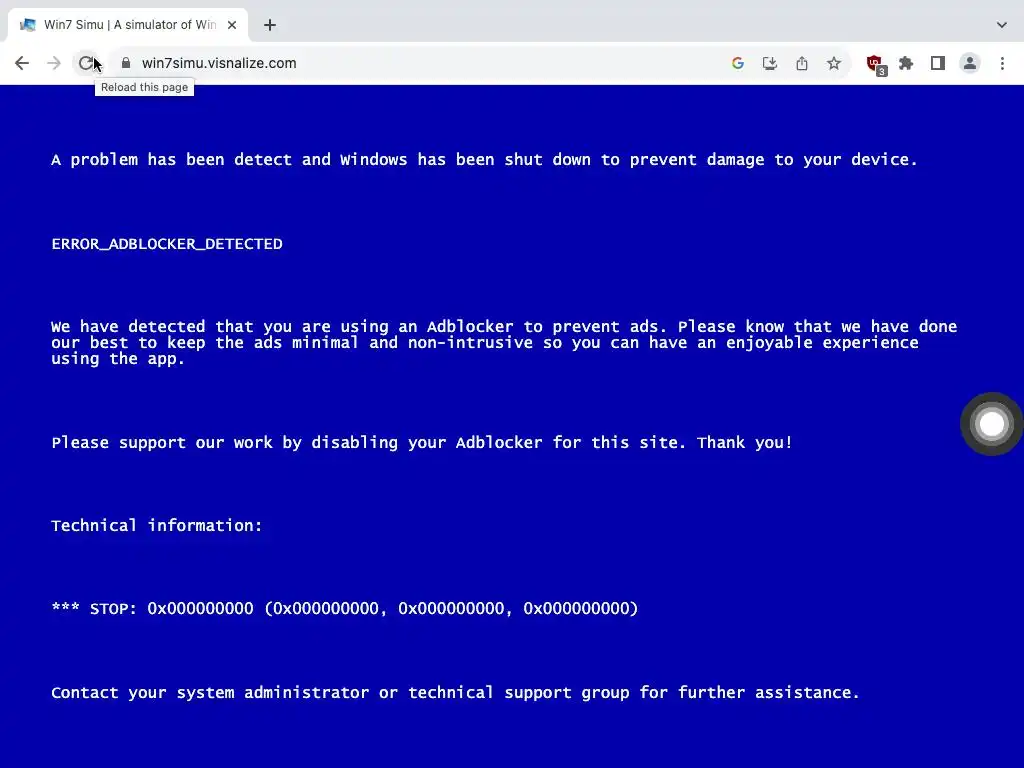The width and height of the screenshot is (1024, 768).
Task: Open the user profile menu
Action: (x=970, y=63)
